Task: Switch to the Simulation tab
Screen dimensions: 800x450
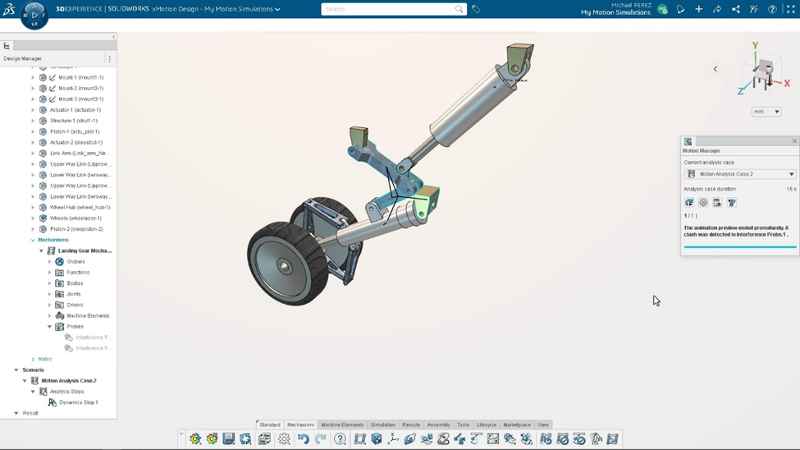Action: 383,425
